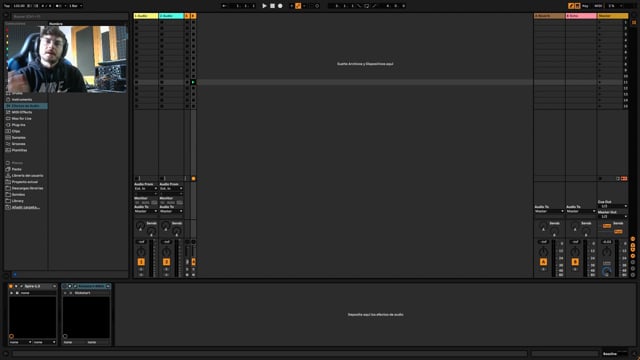
Task: Arm the Arrangement Record button
Action: click(x=280, y=6)
